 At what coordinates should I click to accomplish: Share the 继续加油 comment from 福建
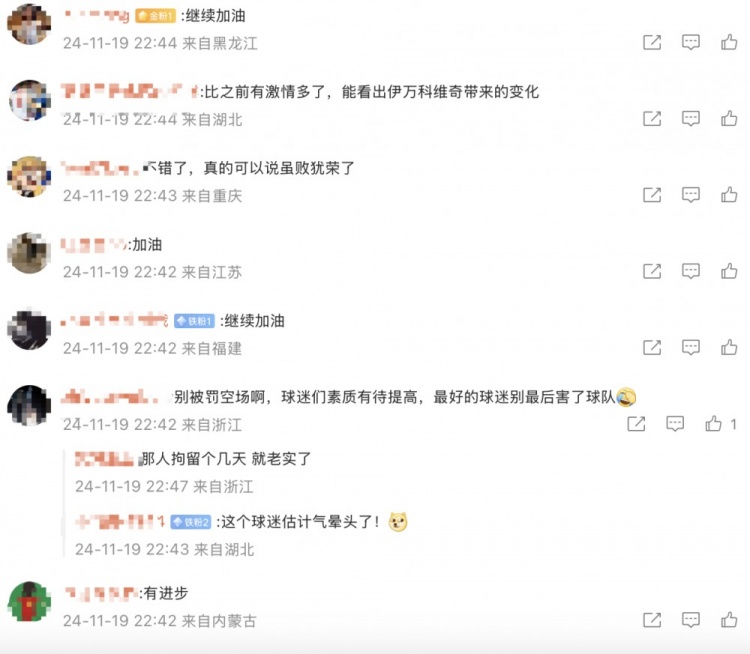pos(652,347)
